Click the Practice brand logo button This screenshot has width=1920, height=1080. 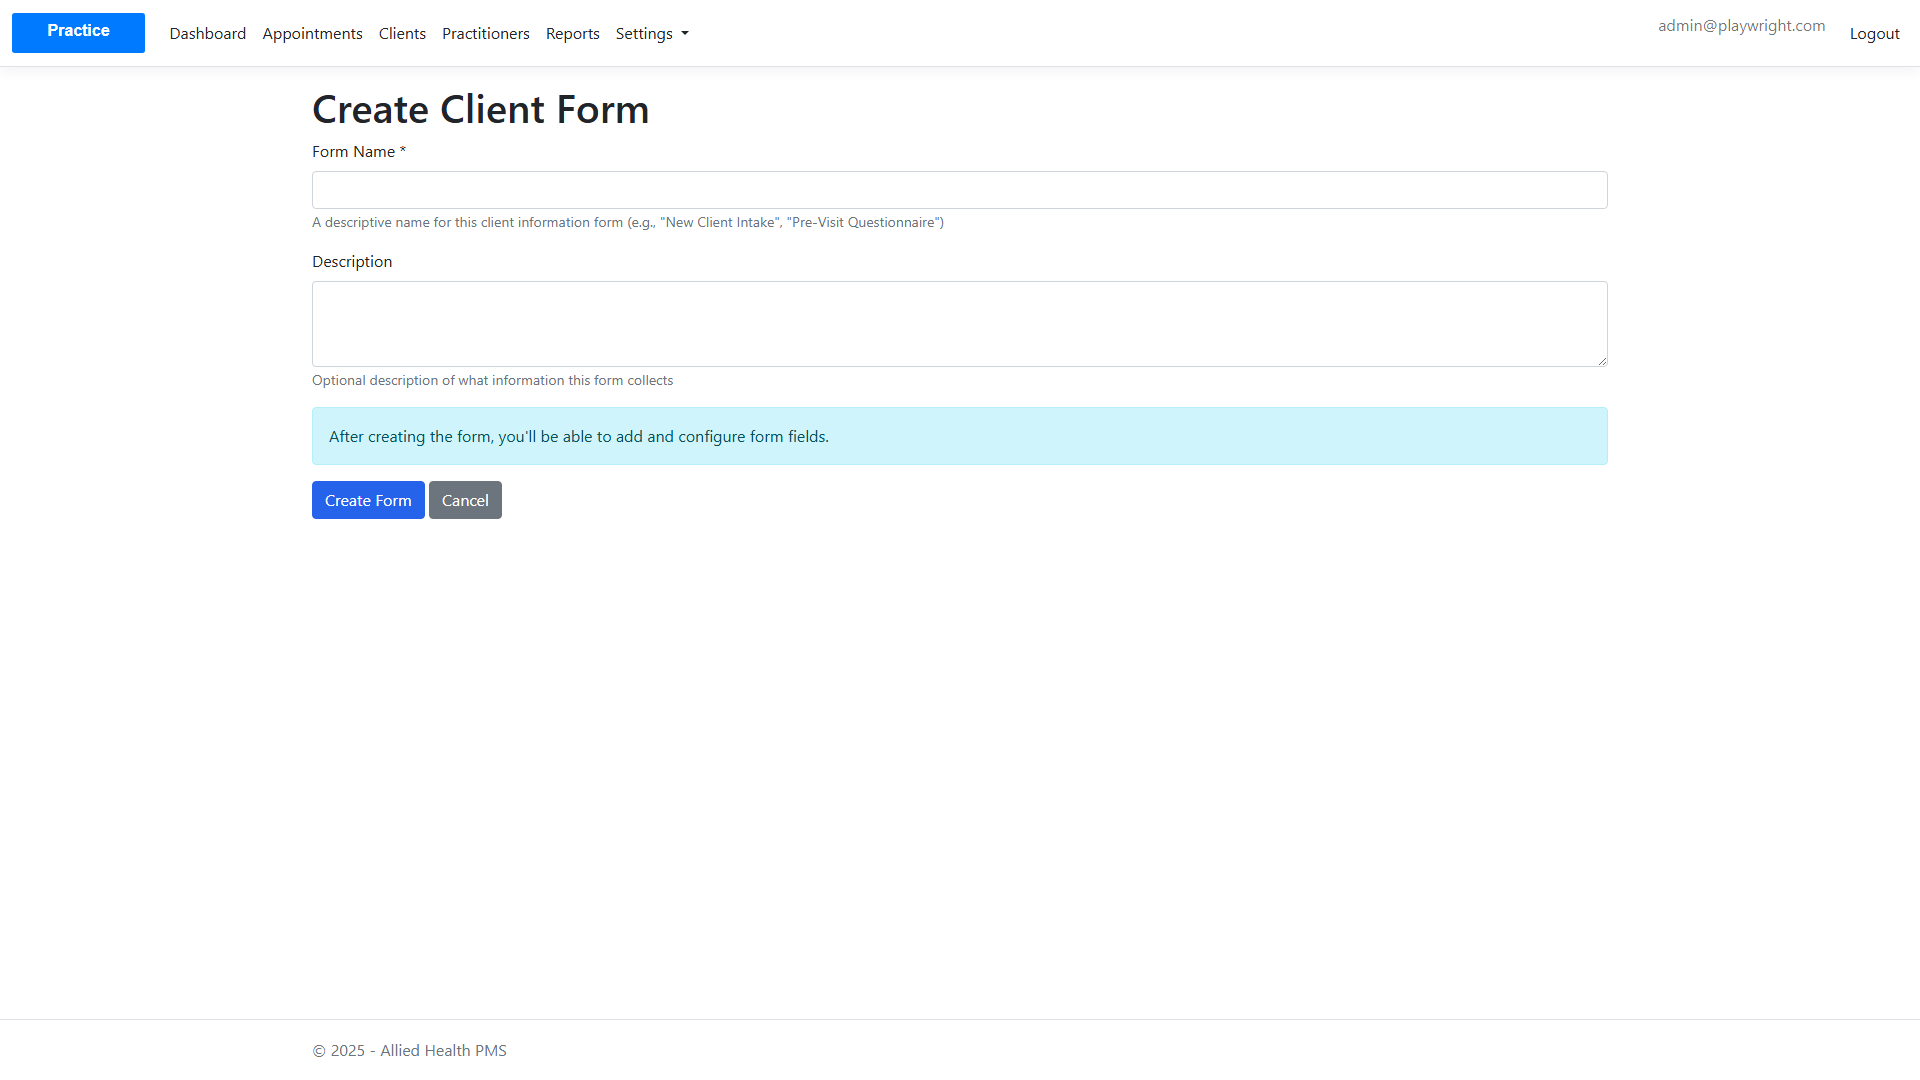tap(78, 33)
